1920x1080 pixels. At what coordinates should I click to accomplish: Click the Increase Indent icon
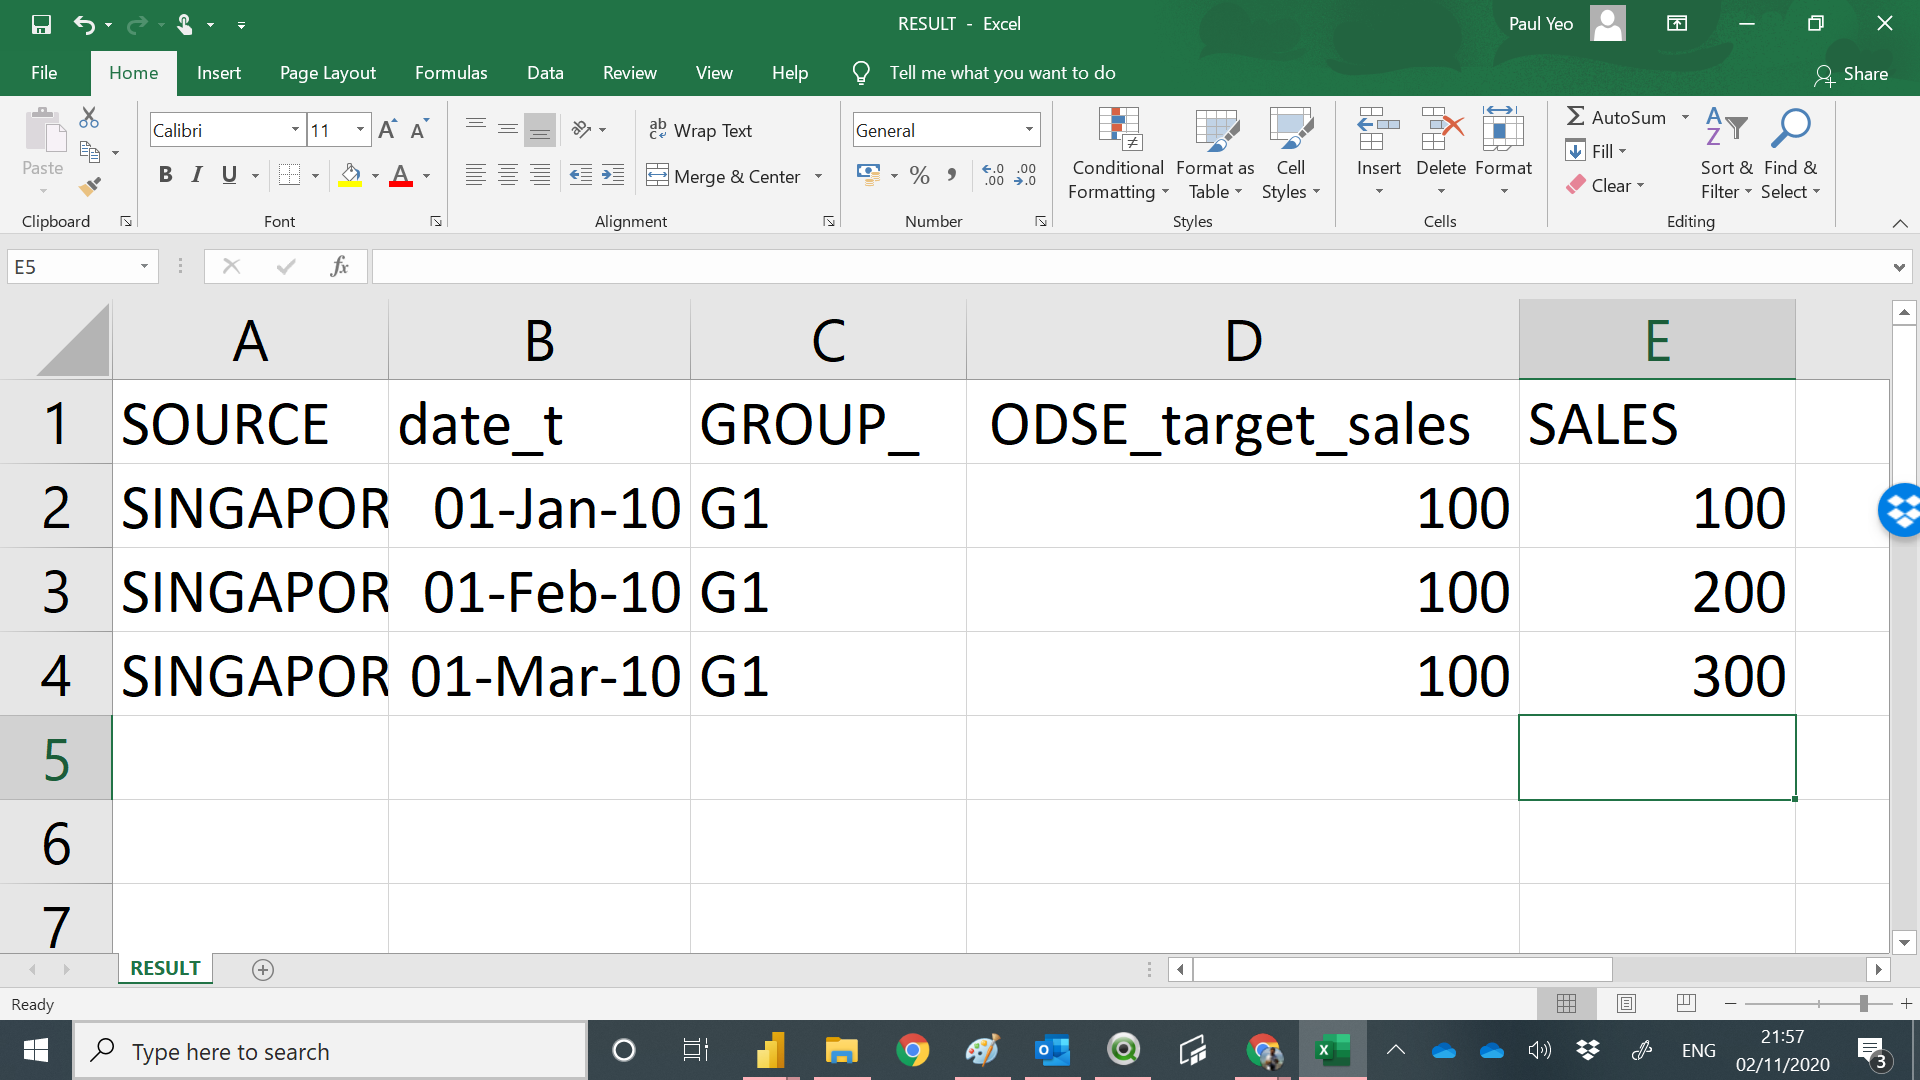click(613, 176)
